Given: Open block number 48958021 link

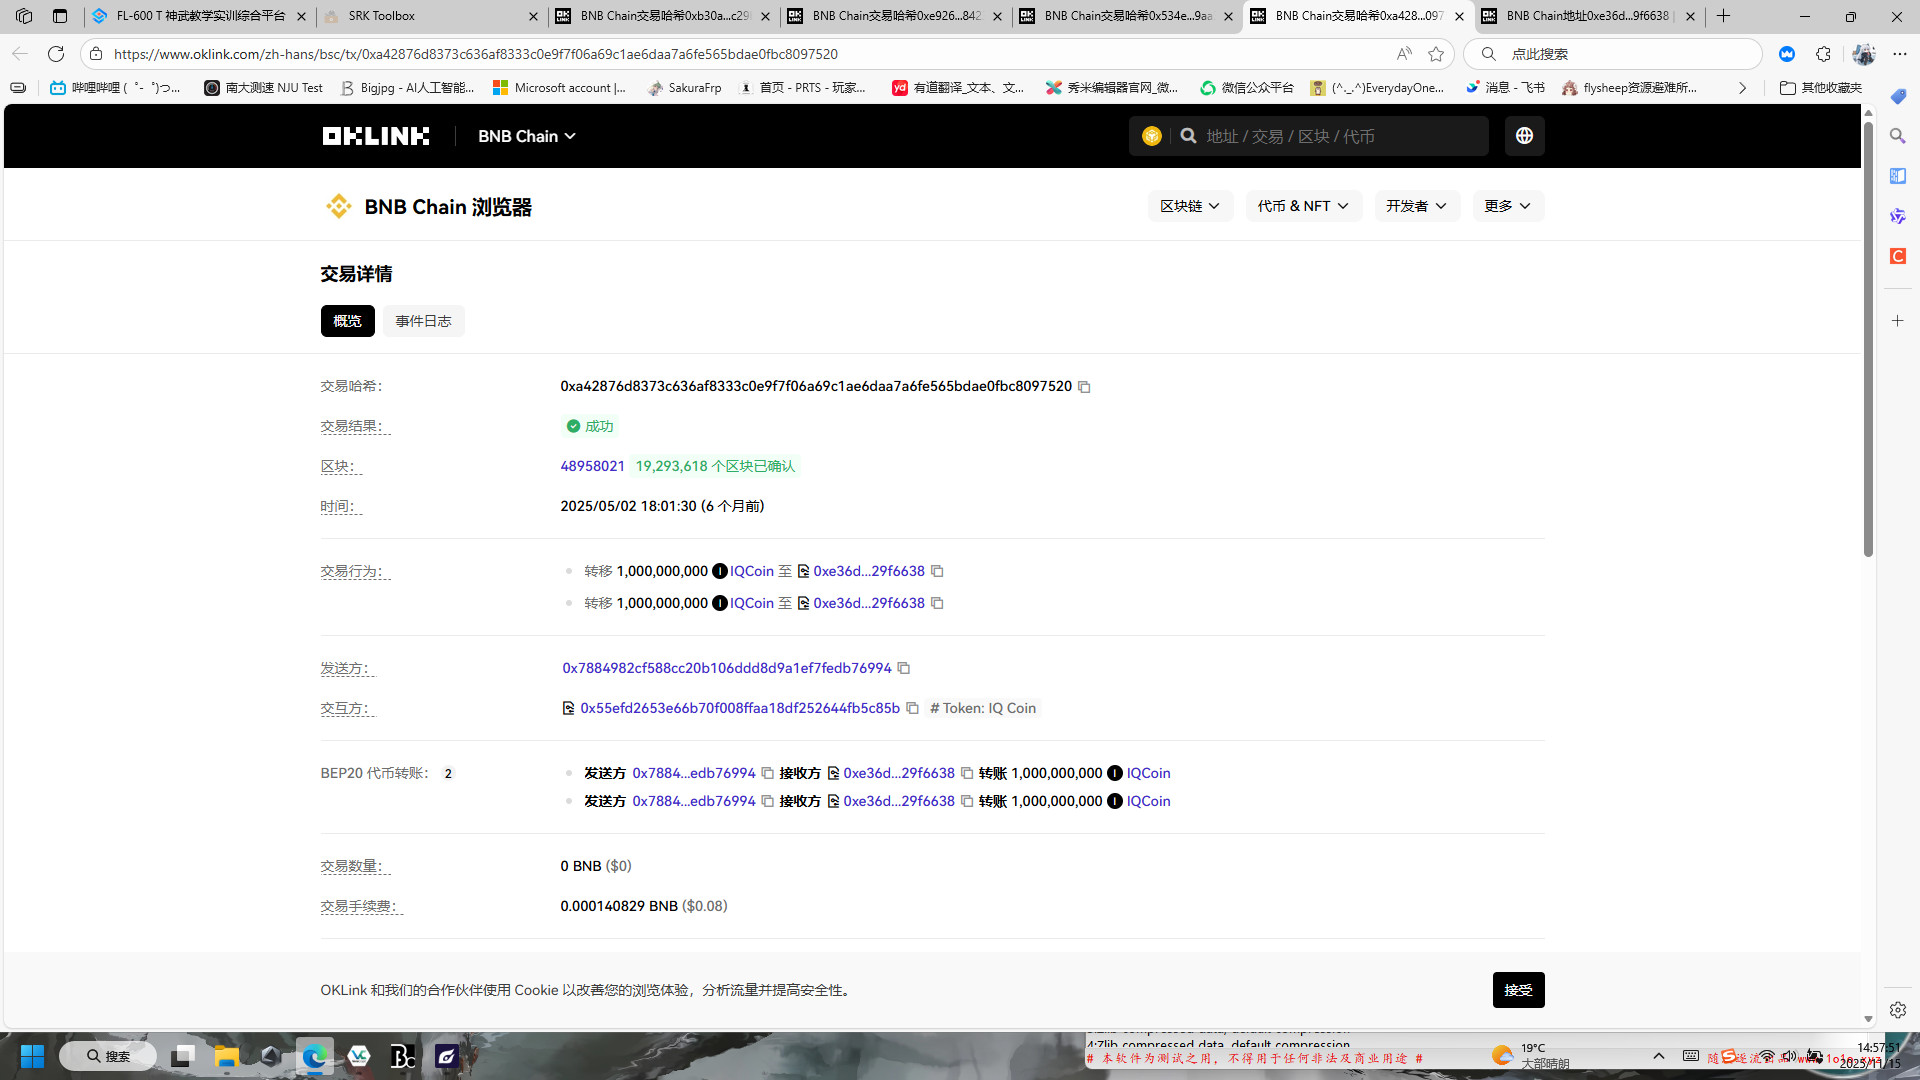Looking at the screenshot, I should (592, 466).
